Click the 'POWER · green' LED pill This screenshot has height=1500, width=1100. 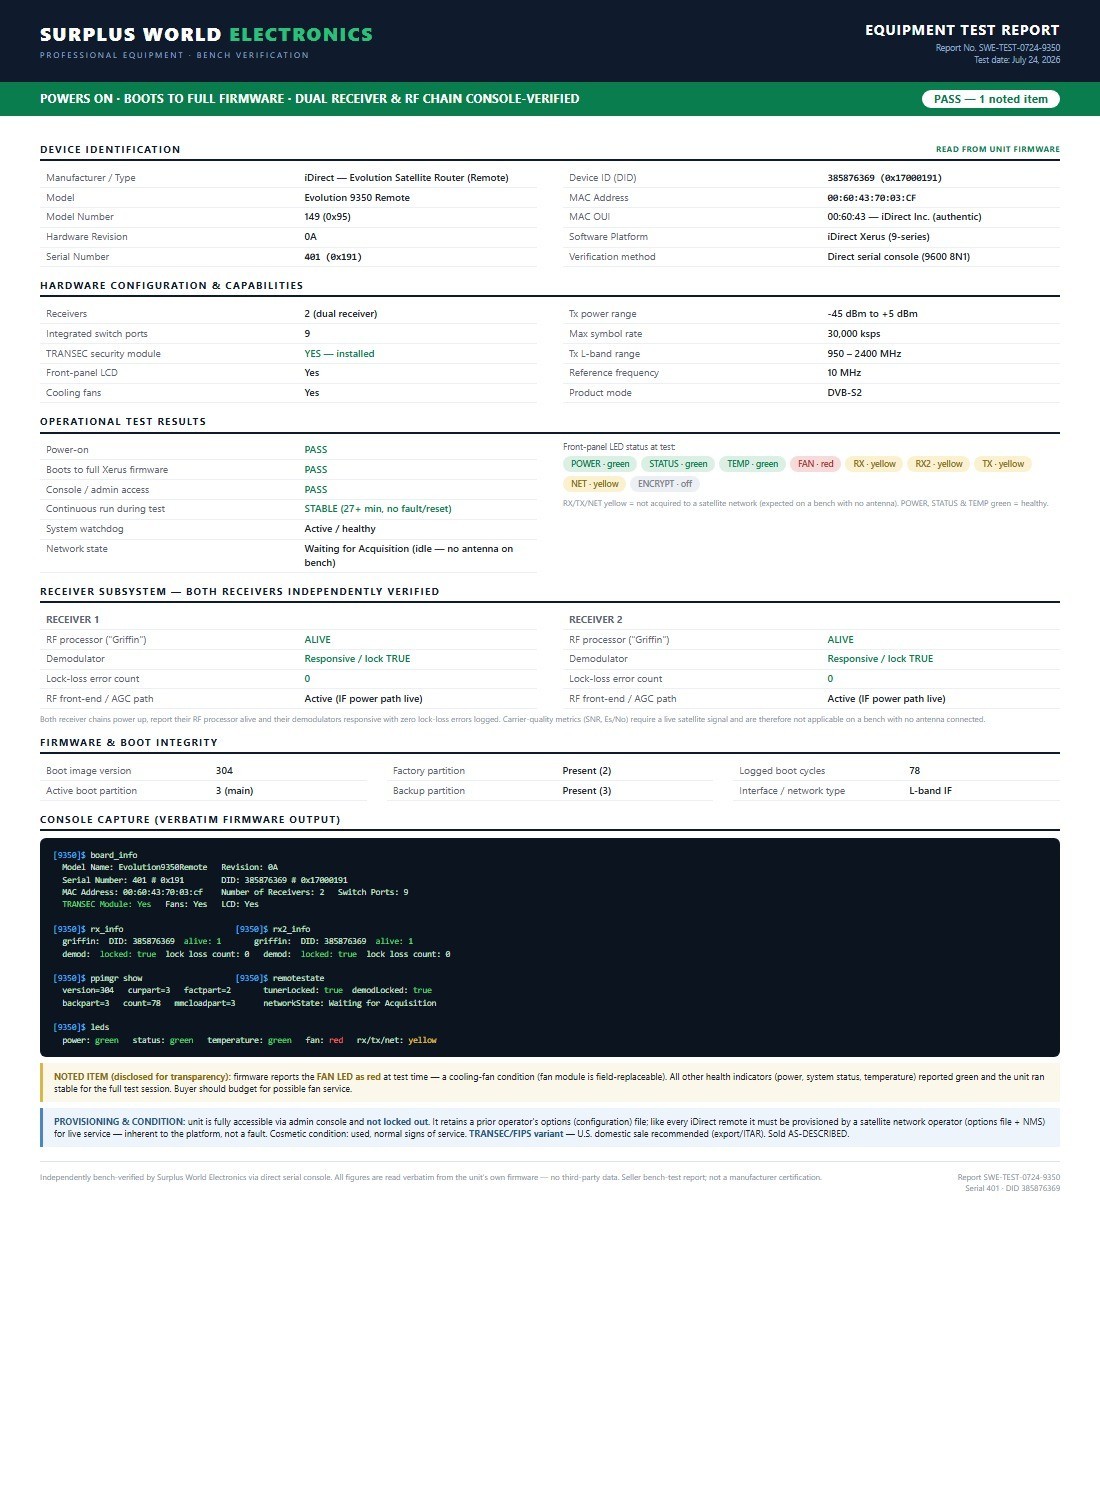coord(600,464)
